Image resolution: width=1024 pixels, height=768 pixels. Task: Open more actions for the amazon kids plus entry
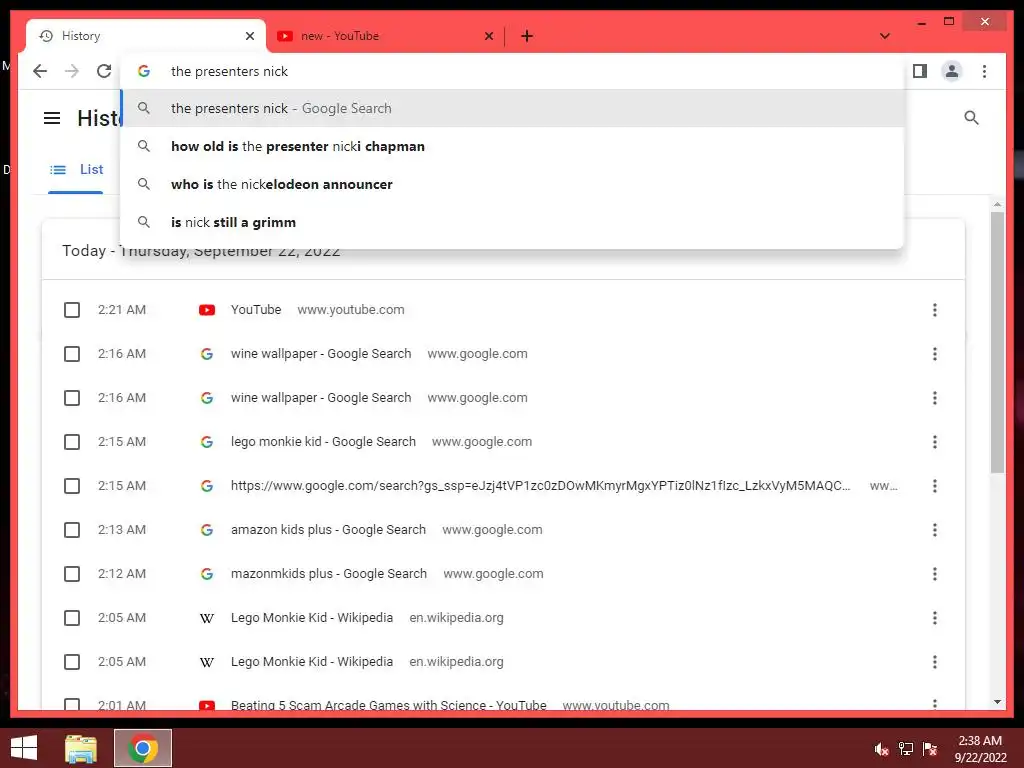pos(935,530)
